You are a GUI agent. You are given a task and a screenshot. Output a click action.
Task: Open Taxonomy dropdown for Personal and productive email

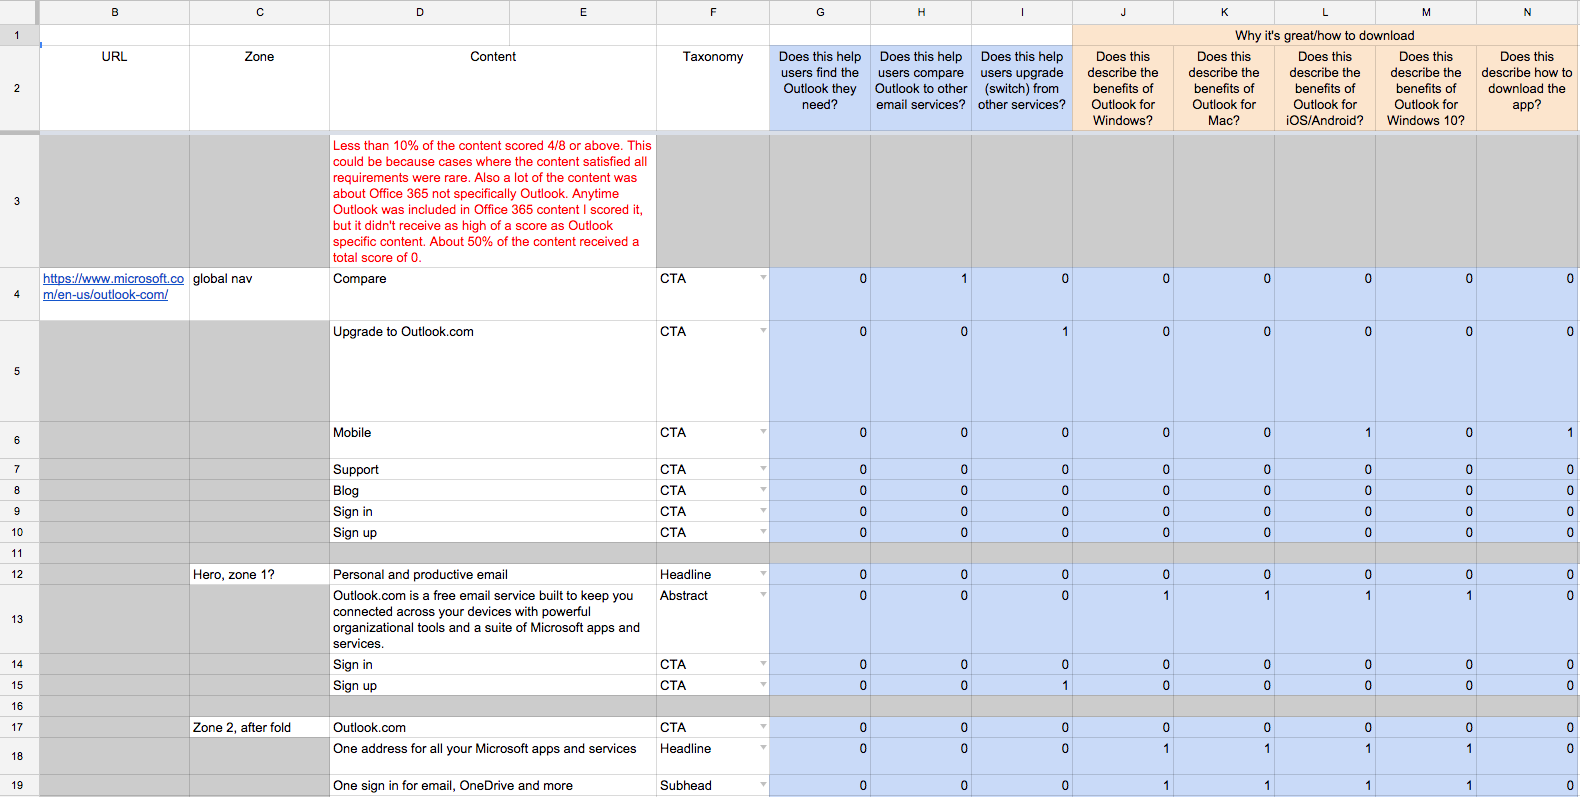click(763, 574)
